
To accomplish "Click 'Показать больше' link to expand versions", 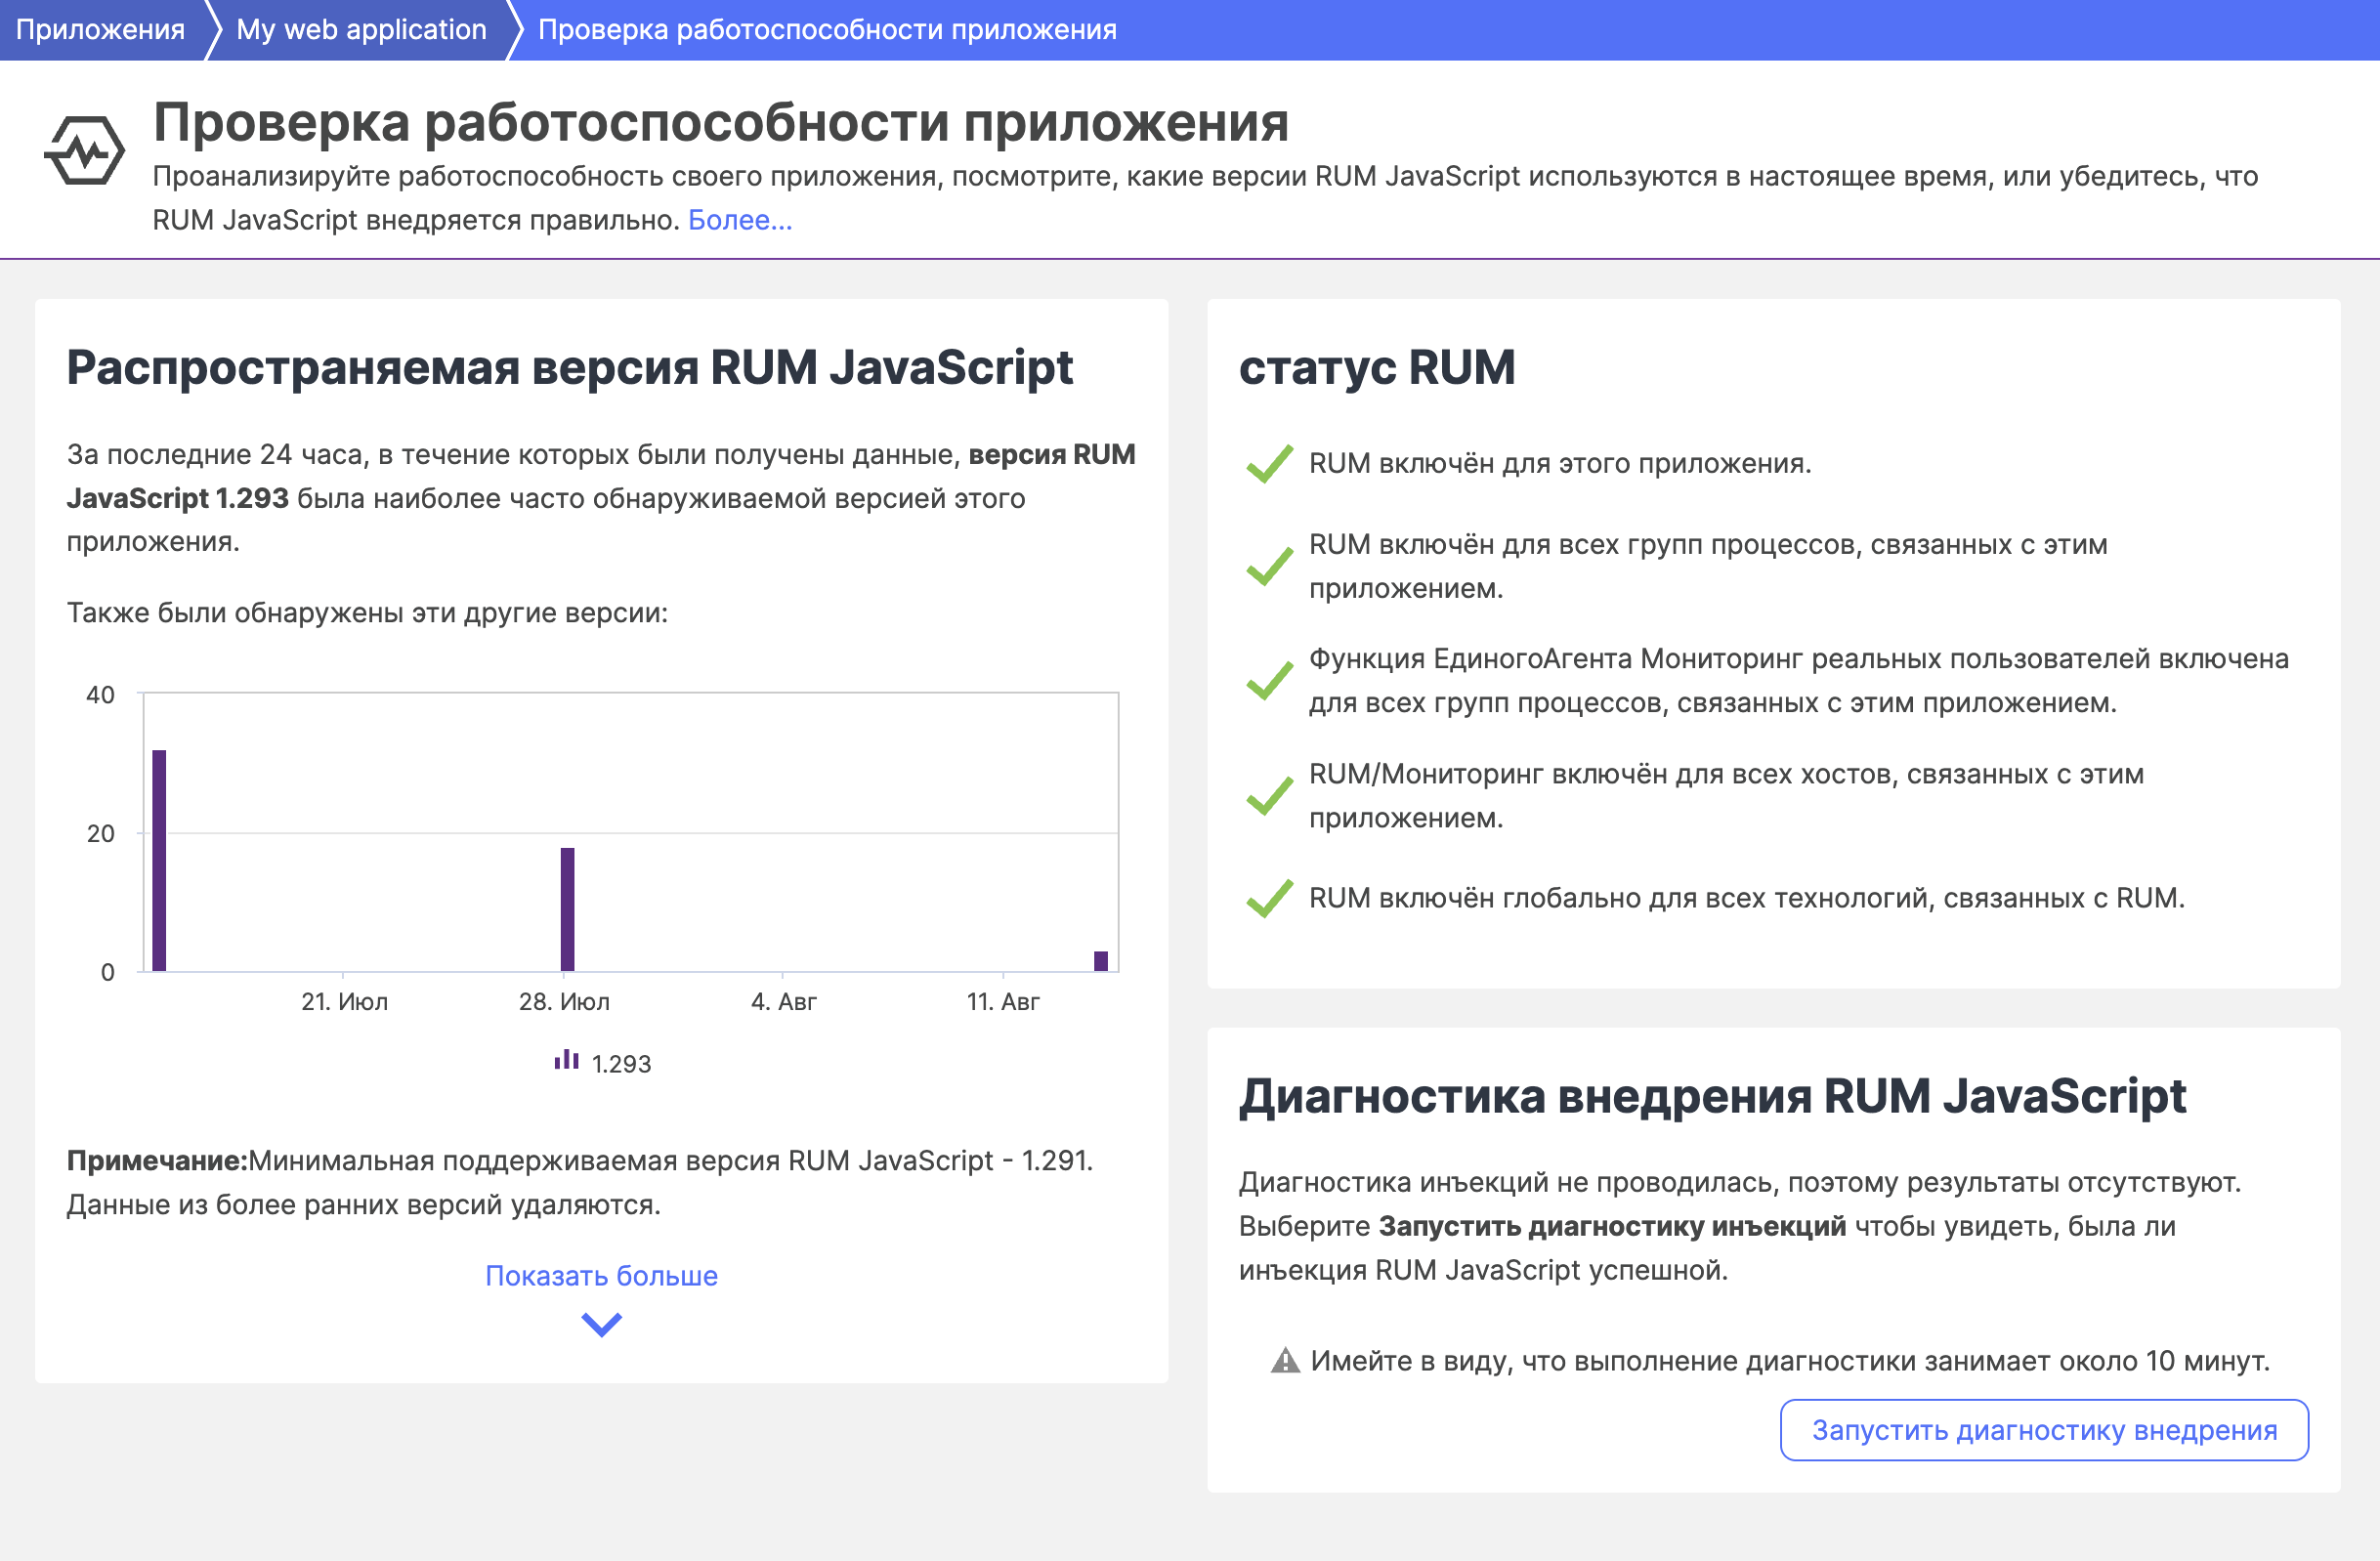I will [x=601, y=1276].
